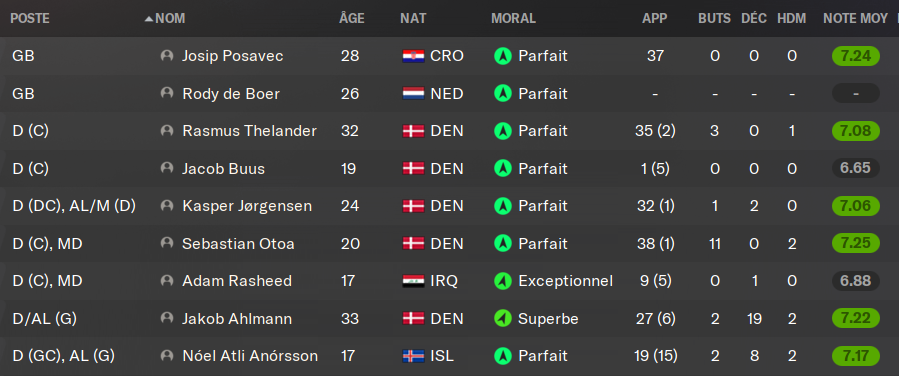Screen dimensions: 899x376
Task: Click Sebastian Otoa's 7.25 rating badge
Action: coord(855,244)
